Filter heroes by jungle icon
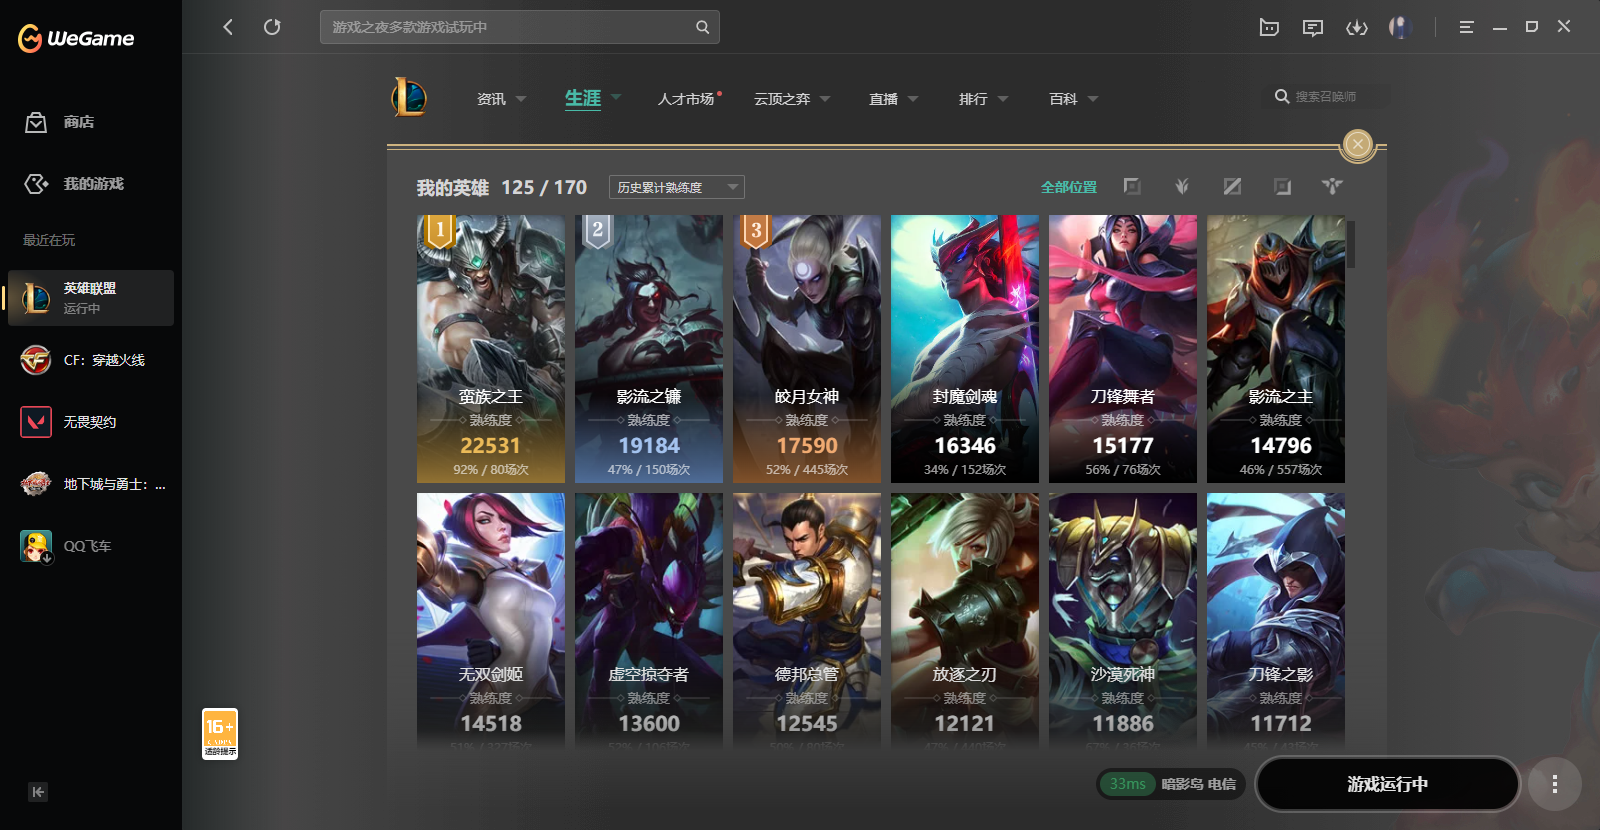 pyautogui.click(x=1182, y=186)
